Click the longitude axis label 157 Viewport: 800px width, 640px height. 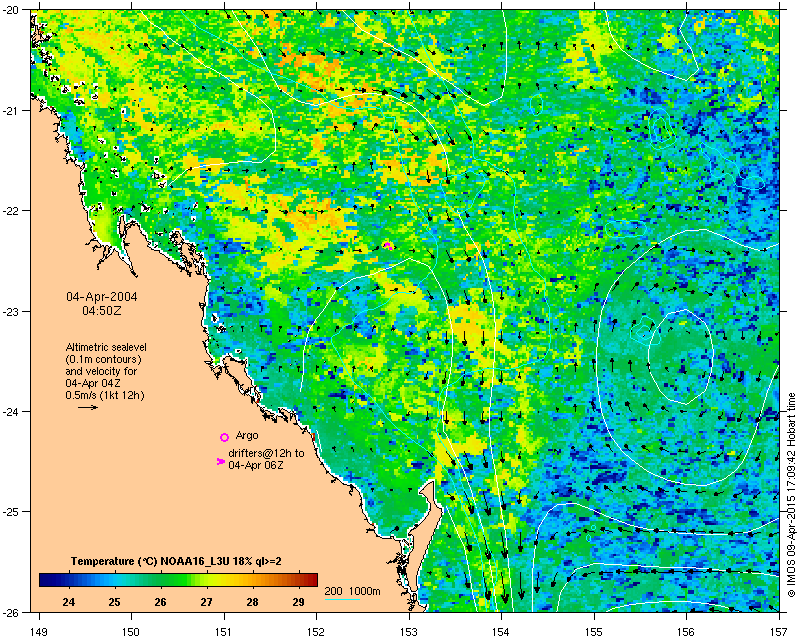[779, 632]
